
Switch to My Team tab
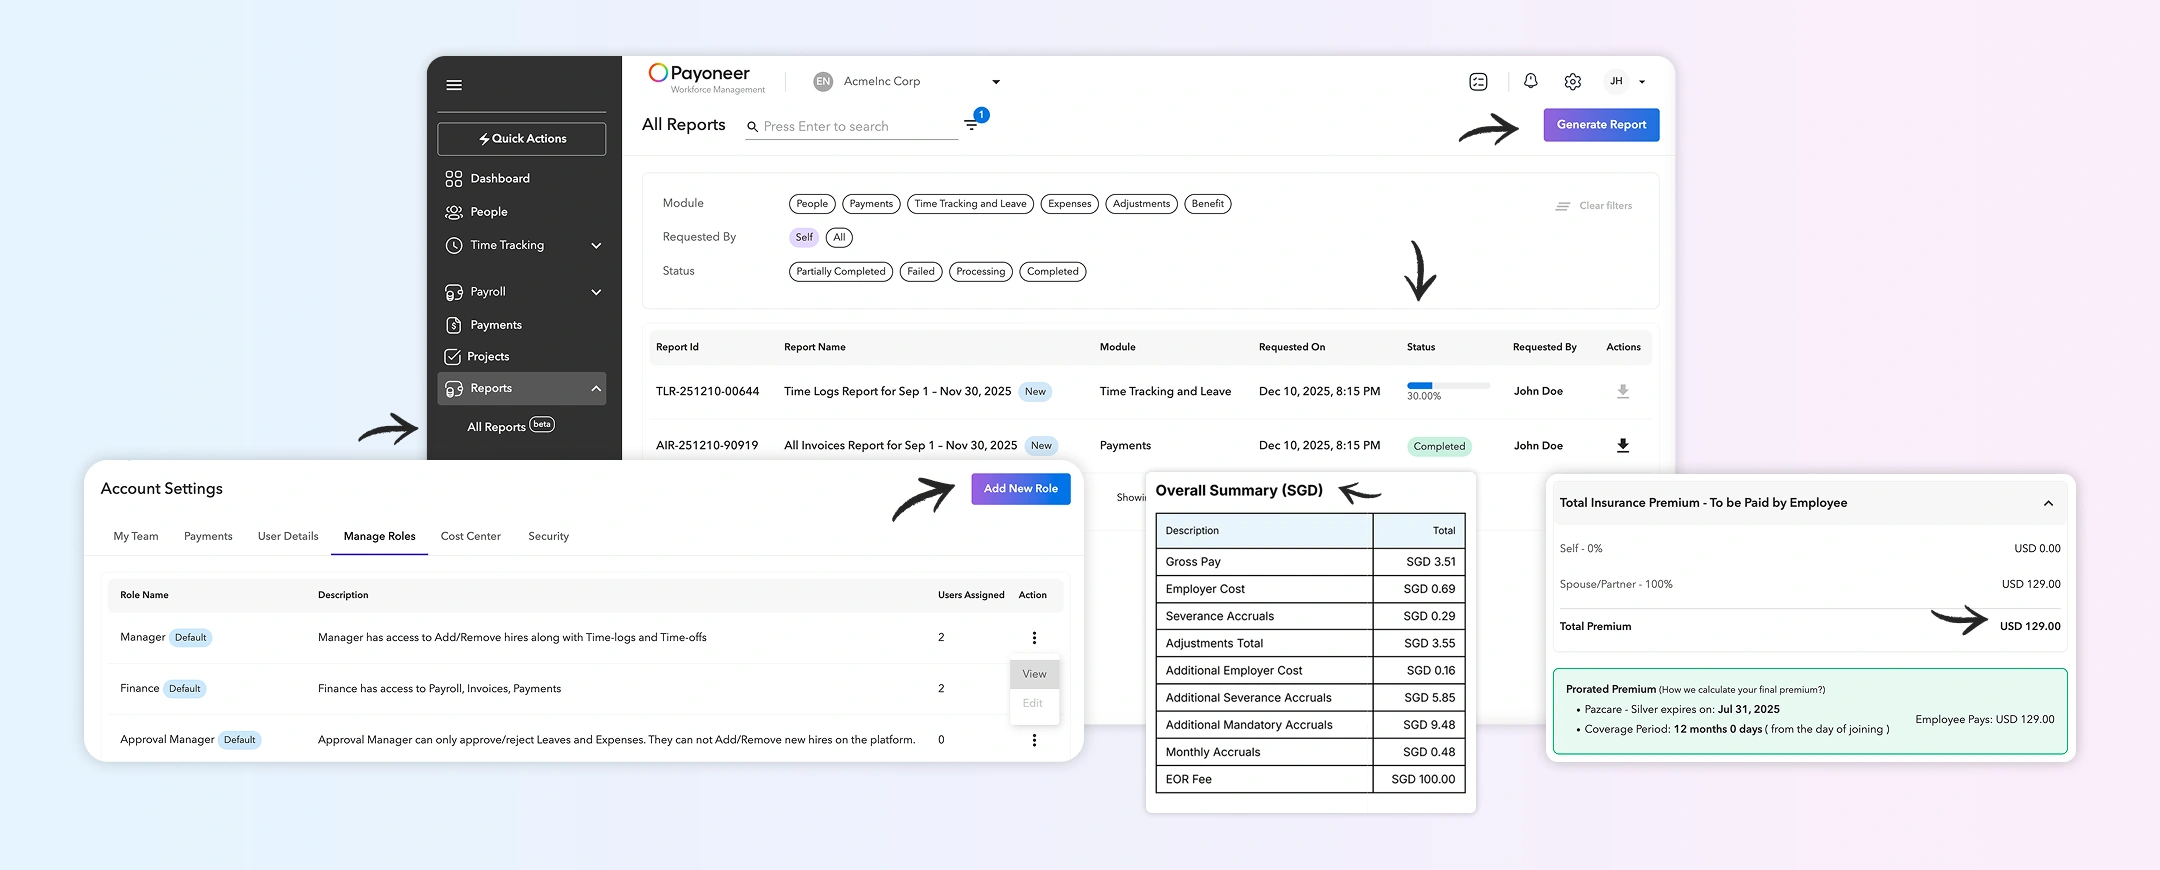pos(136,537)
